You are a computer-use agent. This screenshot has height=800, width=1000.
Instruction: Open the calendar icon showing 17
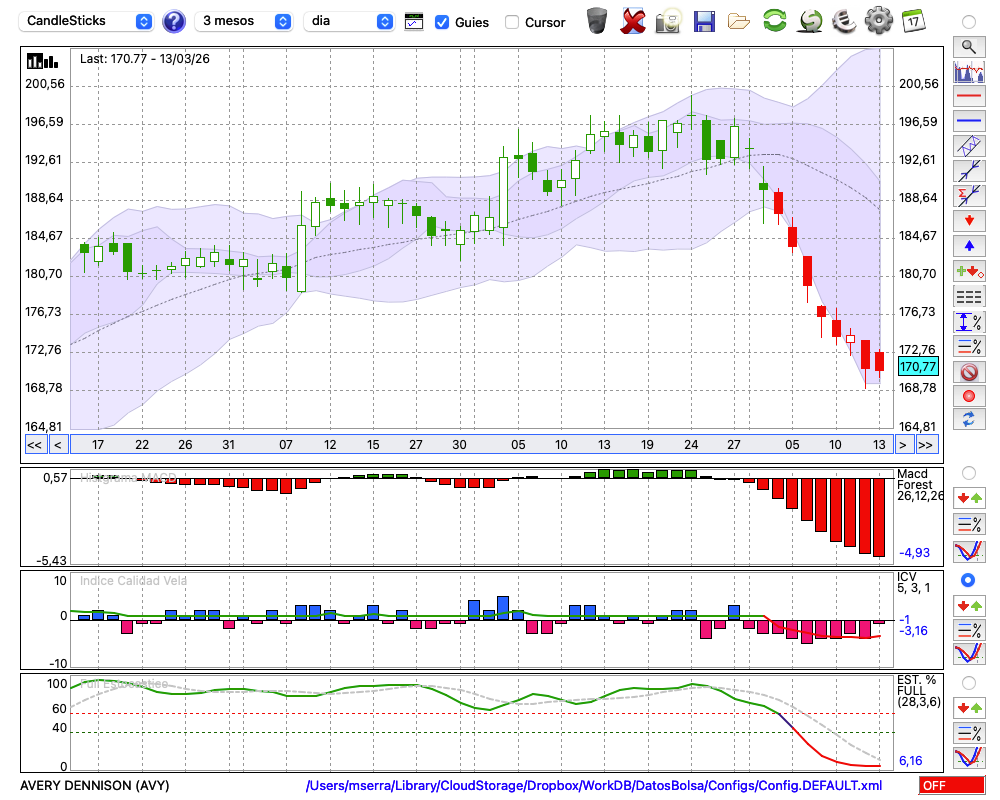[x=913, y=21]
